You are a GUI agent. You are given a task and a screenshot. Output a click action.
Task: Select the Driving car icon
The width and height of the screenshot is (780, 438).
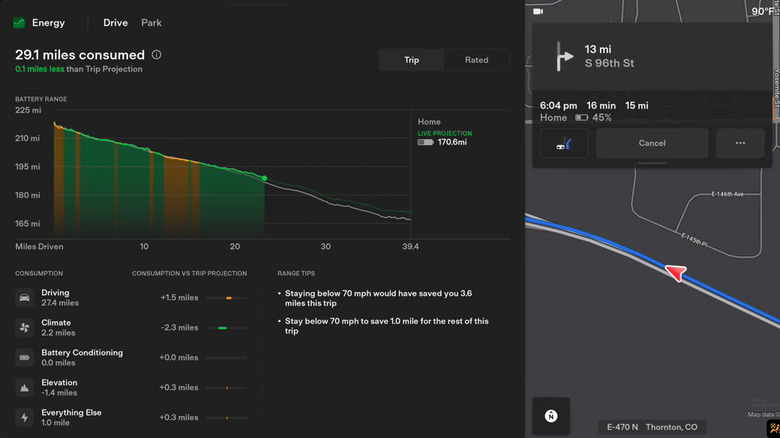pyautogui.click(x=23, y=297)
